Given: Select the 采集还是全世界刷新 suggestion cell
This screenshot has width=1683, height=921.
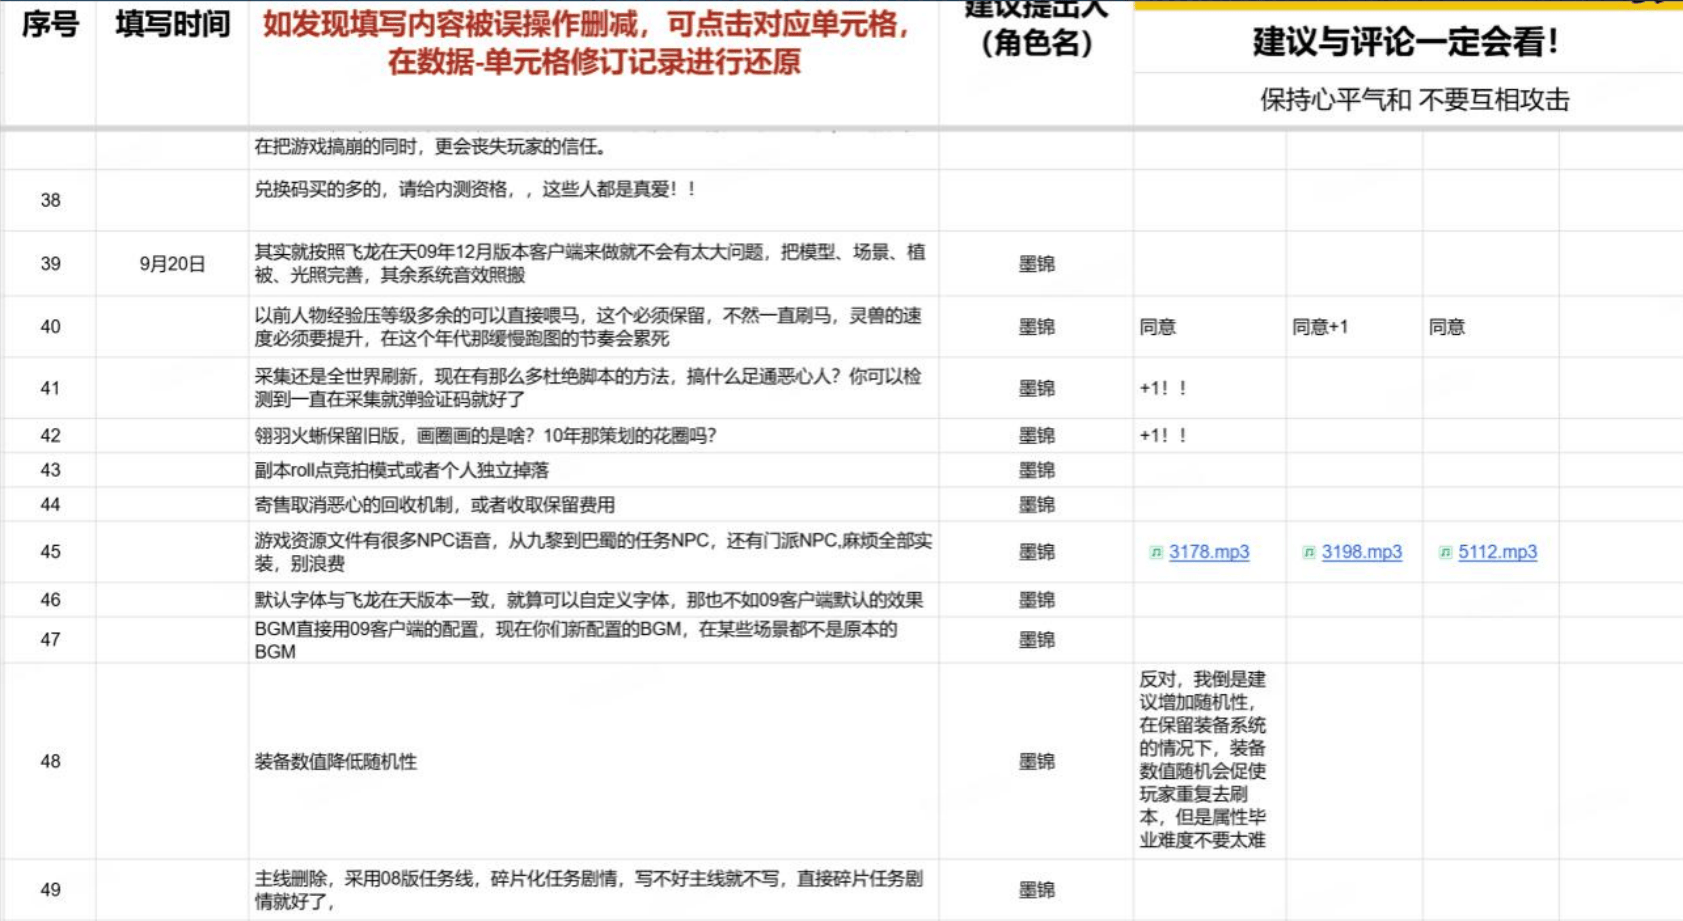Looking at the screenshot, I should [593, 388].
